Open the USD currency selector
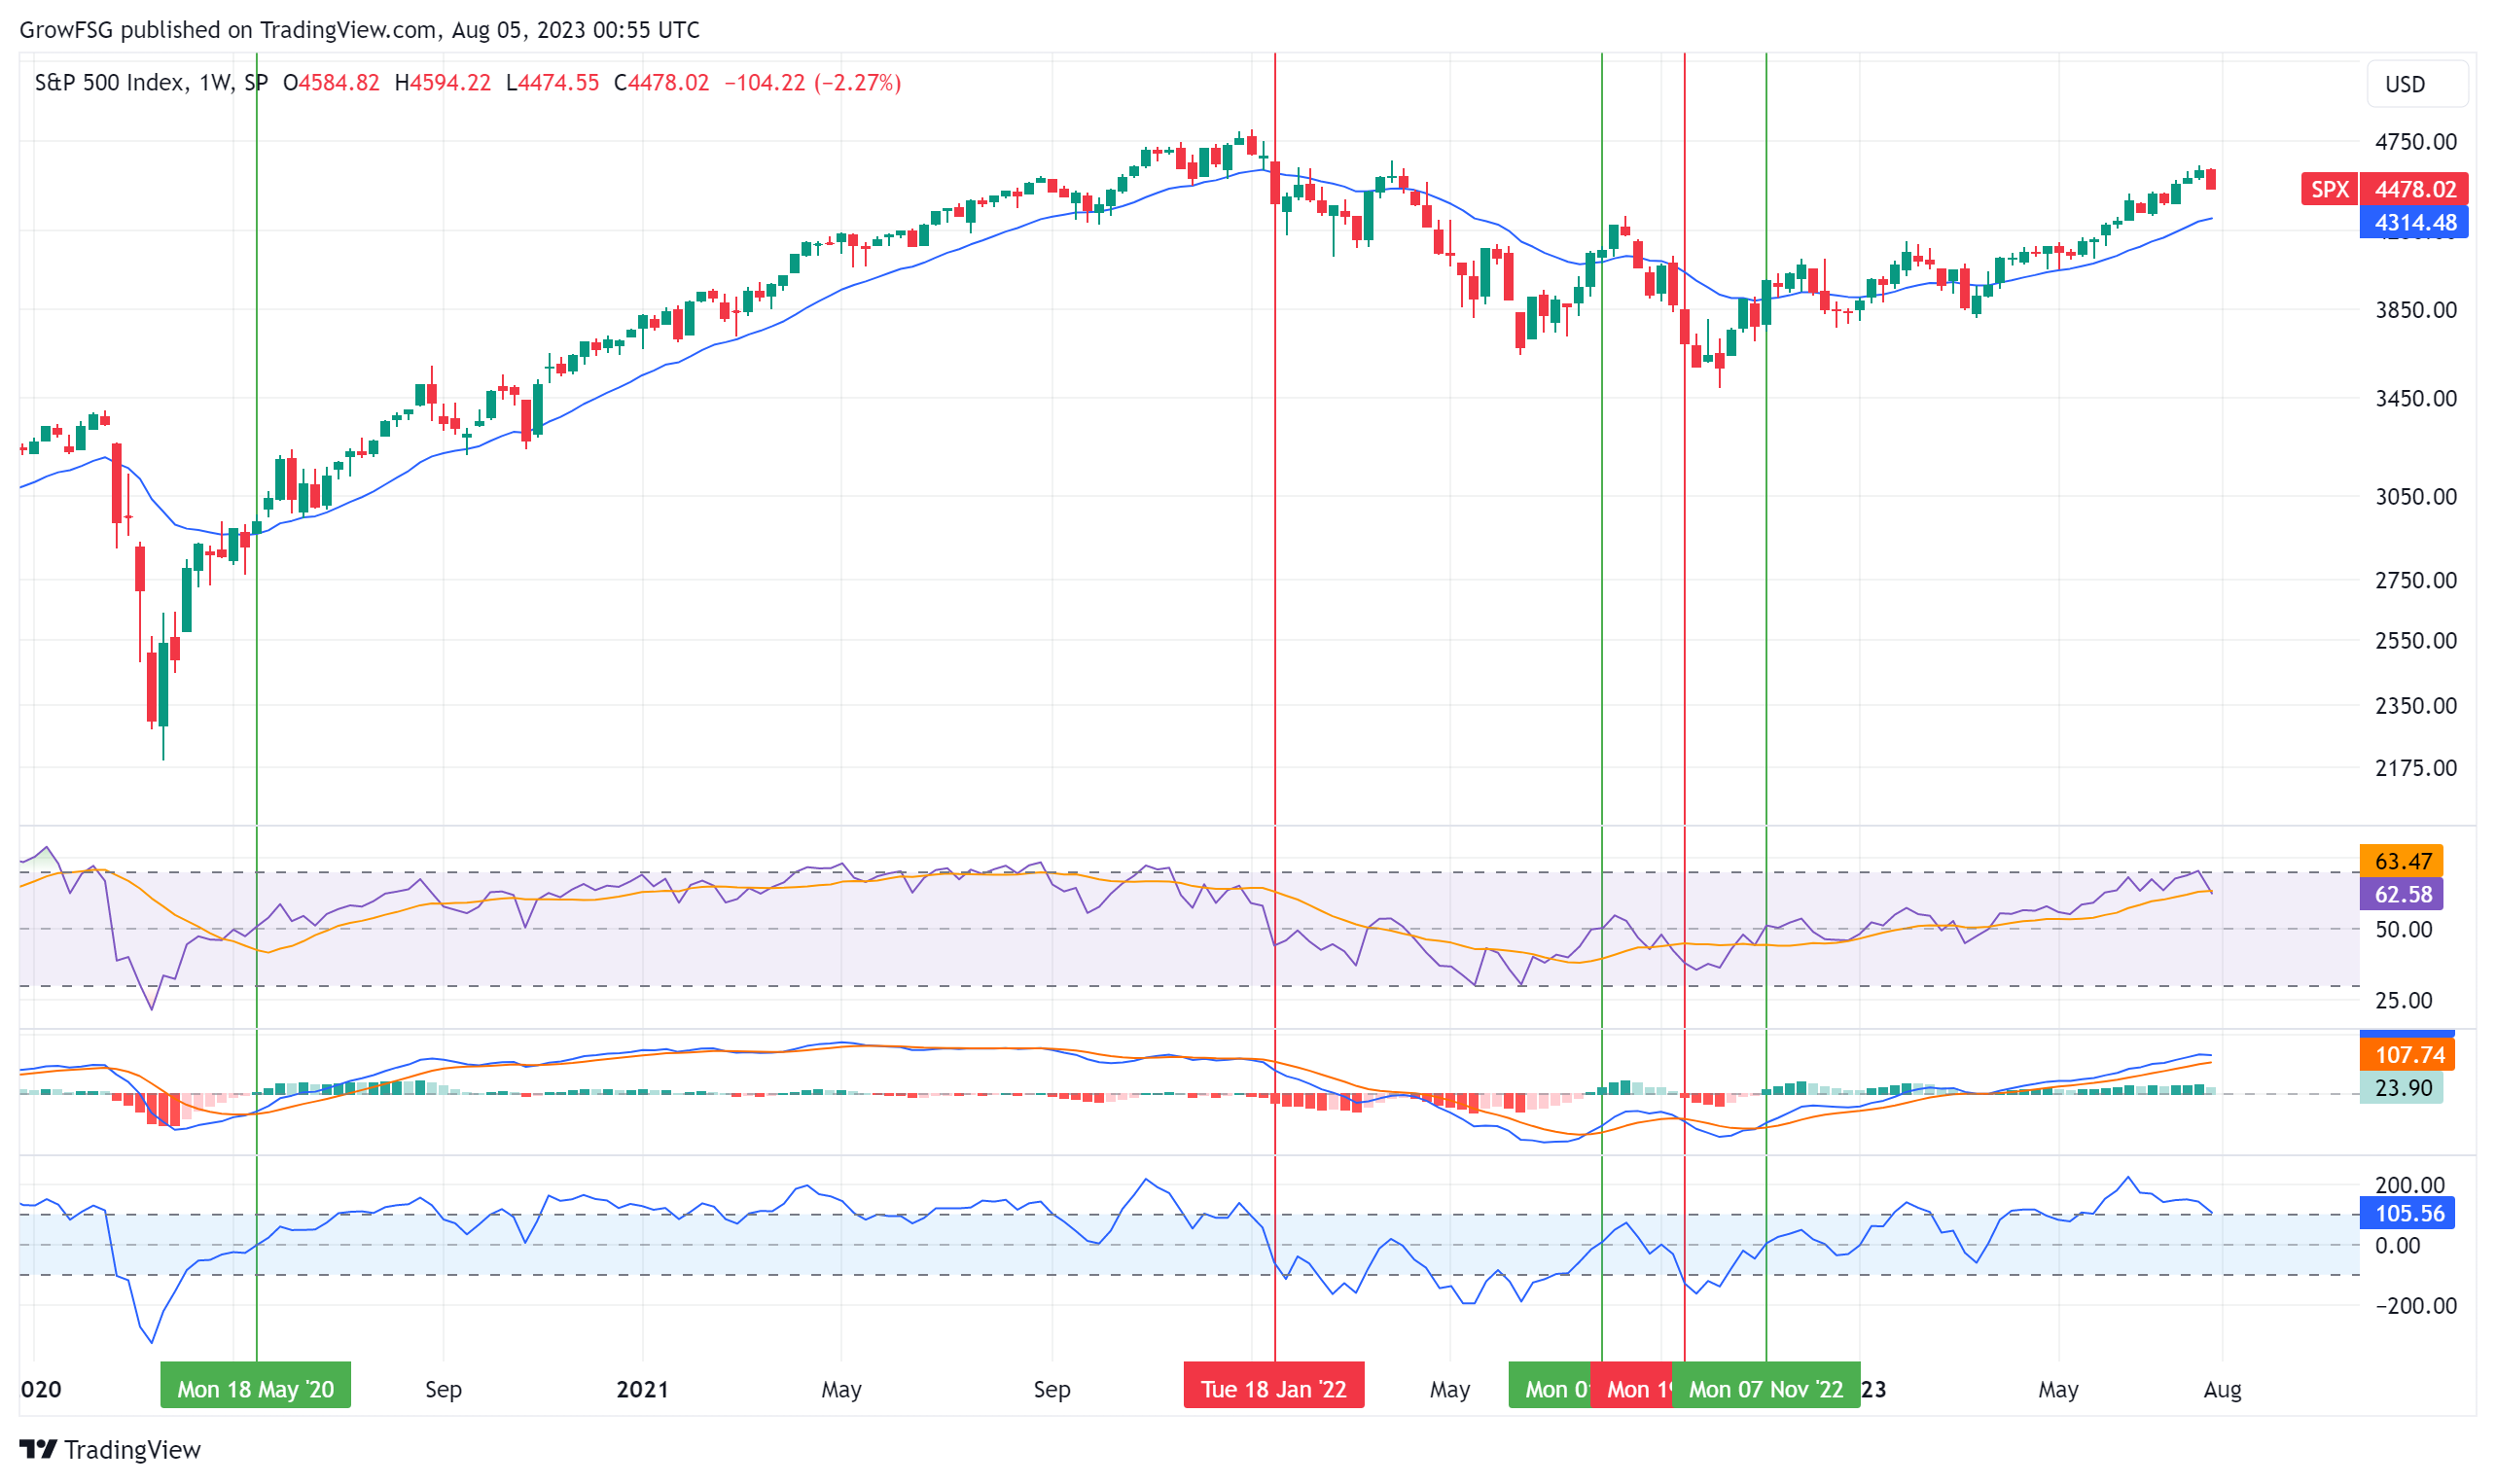 click(2416, 84)
